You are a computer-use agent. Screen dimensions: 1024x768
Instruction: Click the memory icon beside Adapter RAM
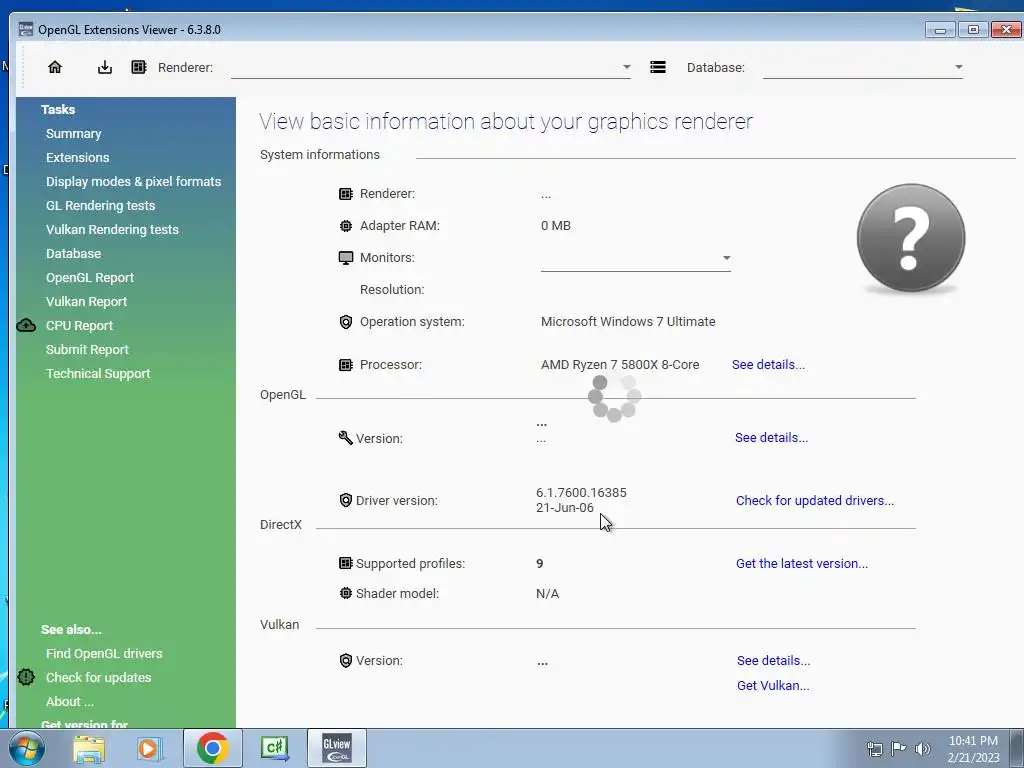(345, 226)
